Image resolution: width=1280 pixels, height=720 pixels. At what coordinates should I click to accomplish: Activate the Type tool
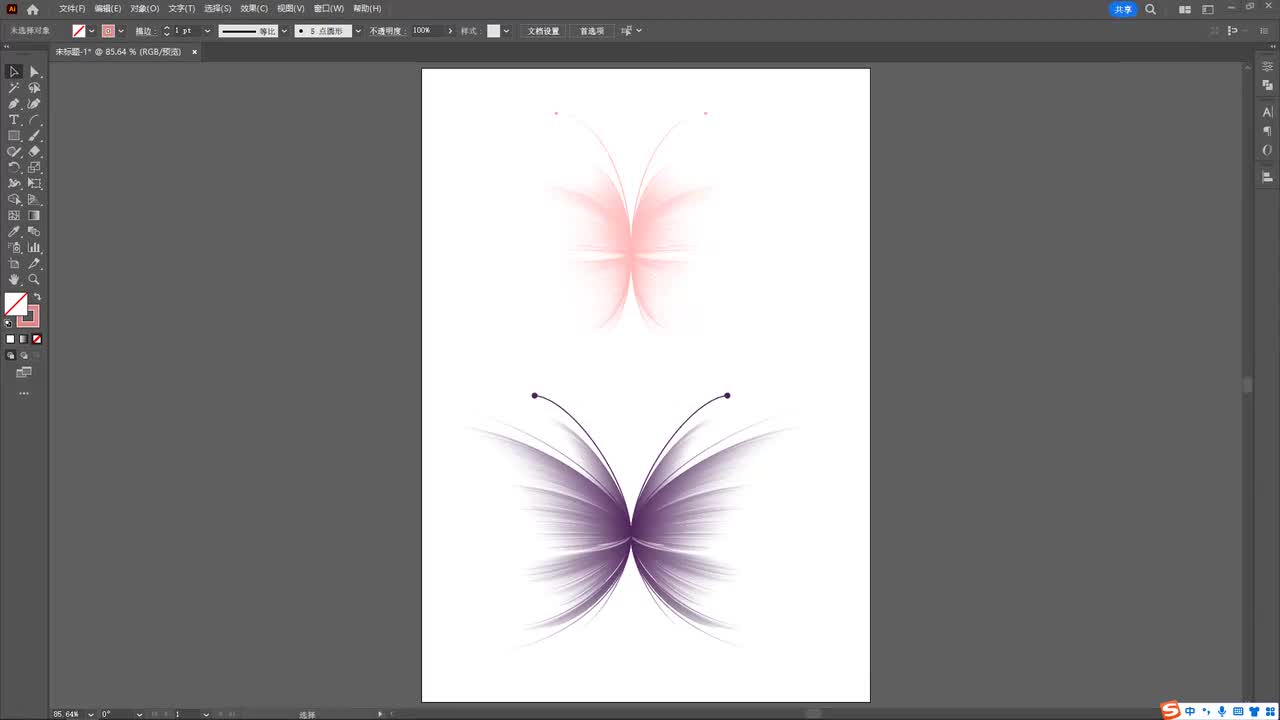point(14,120)
